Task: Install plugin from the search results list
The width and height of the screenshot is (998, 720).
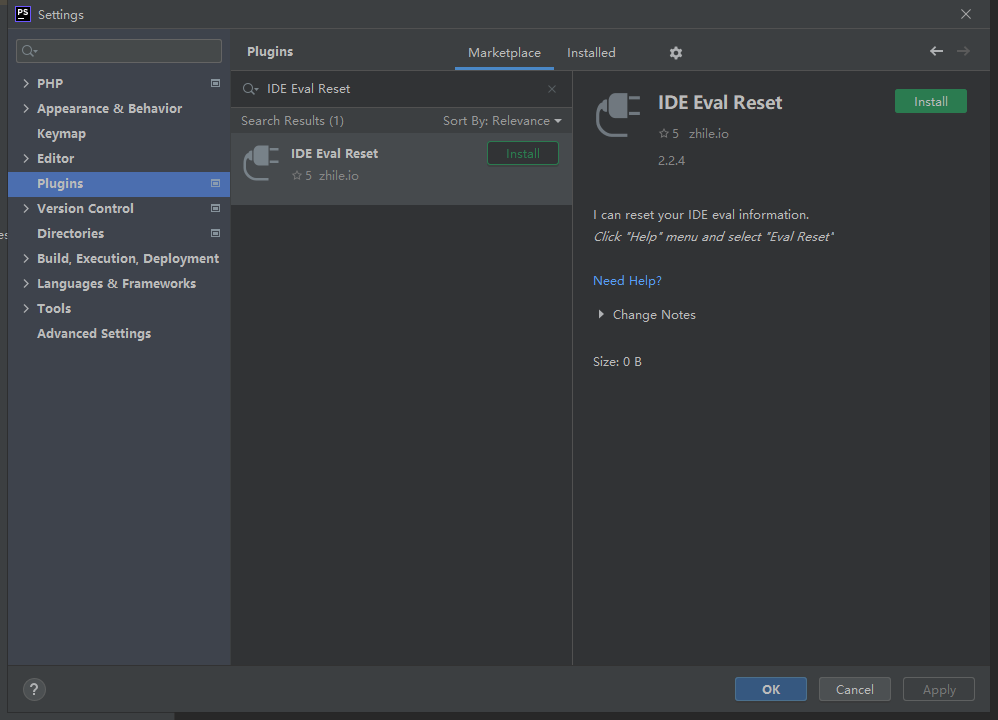Action: point(522,154)
